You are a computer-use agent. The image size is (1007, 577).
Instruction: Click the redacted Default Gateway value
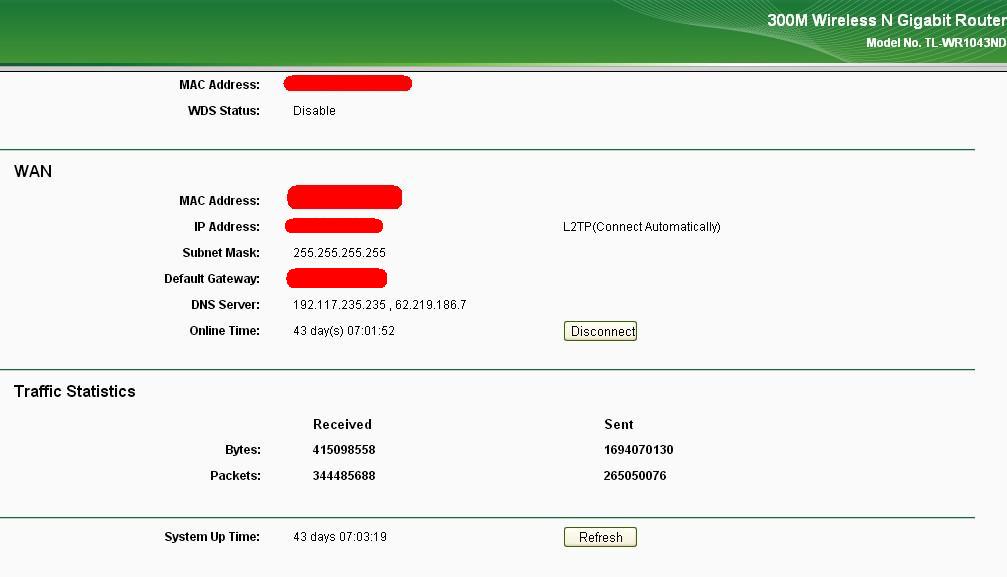tap(337, 278)
